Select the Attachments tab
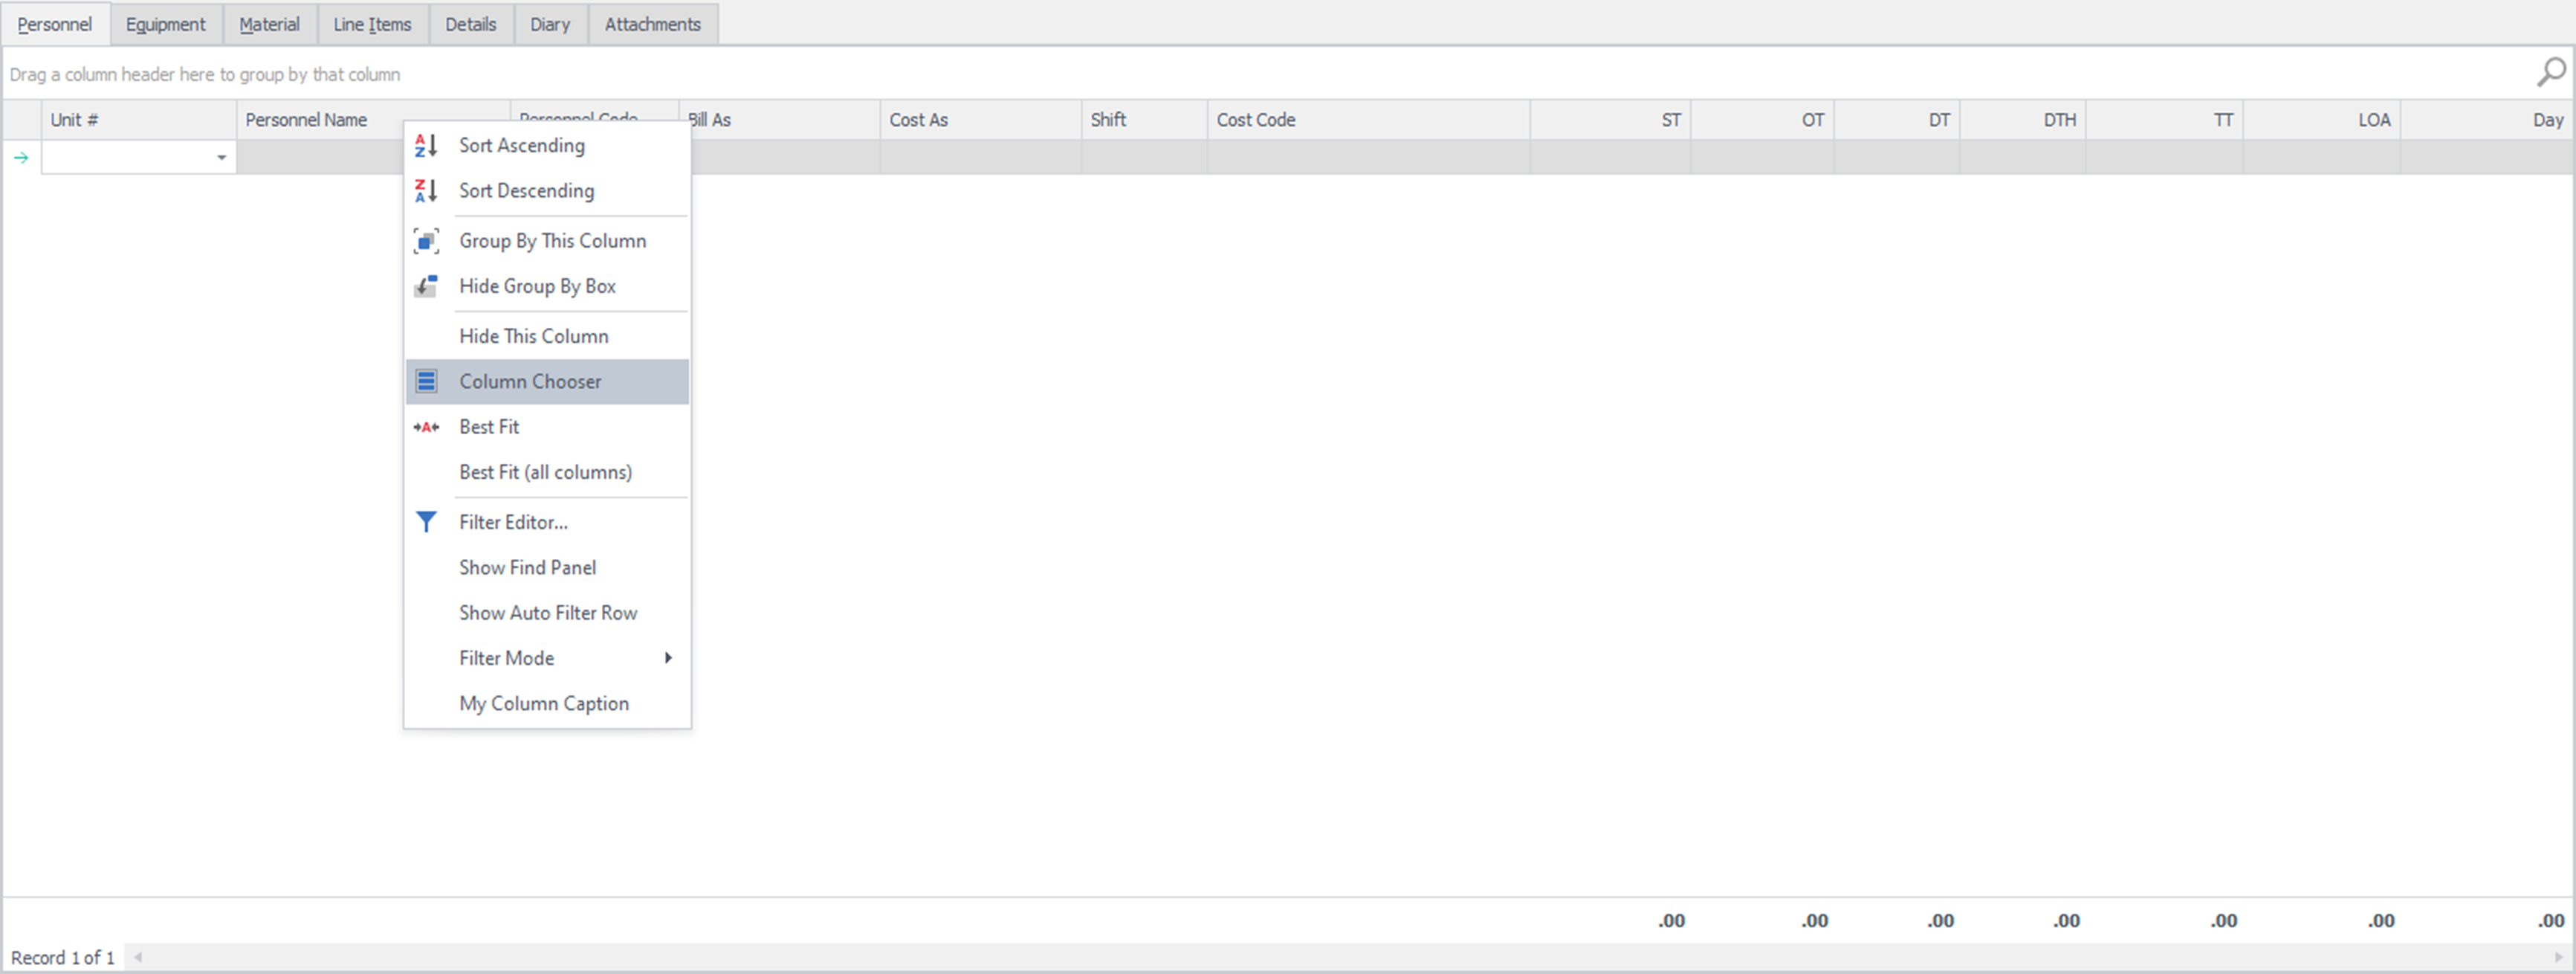Image resolution: width=2576 pixels, height=974 pixels. pos(652,24)
